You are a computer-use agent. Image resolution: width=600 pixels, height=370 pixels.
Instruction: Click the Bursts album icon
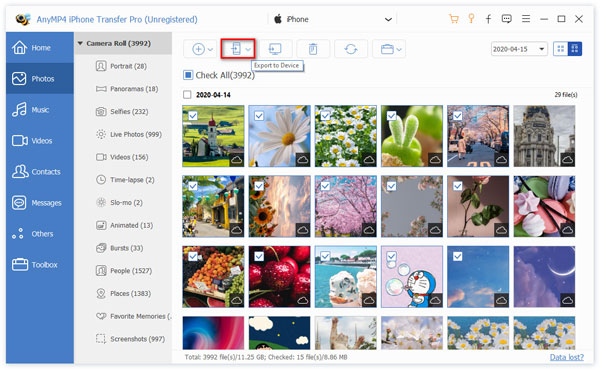(101, 248)
